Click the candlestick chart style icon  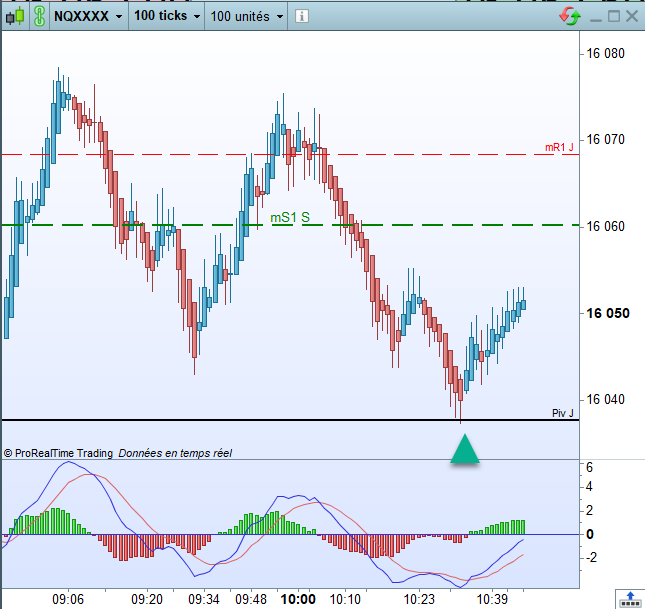(x=15, y=16)
